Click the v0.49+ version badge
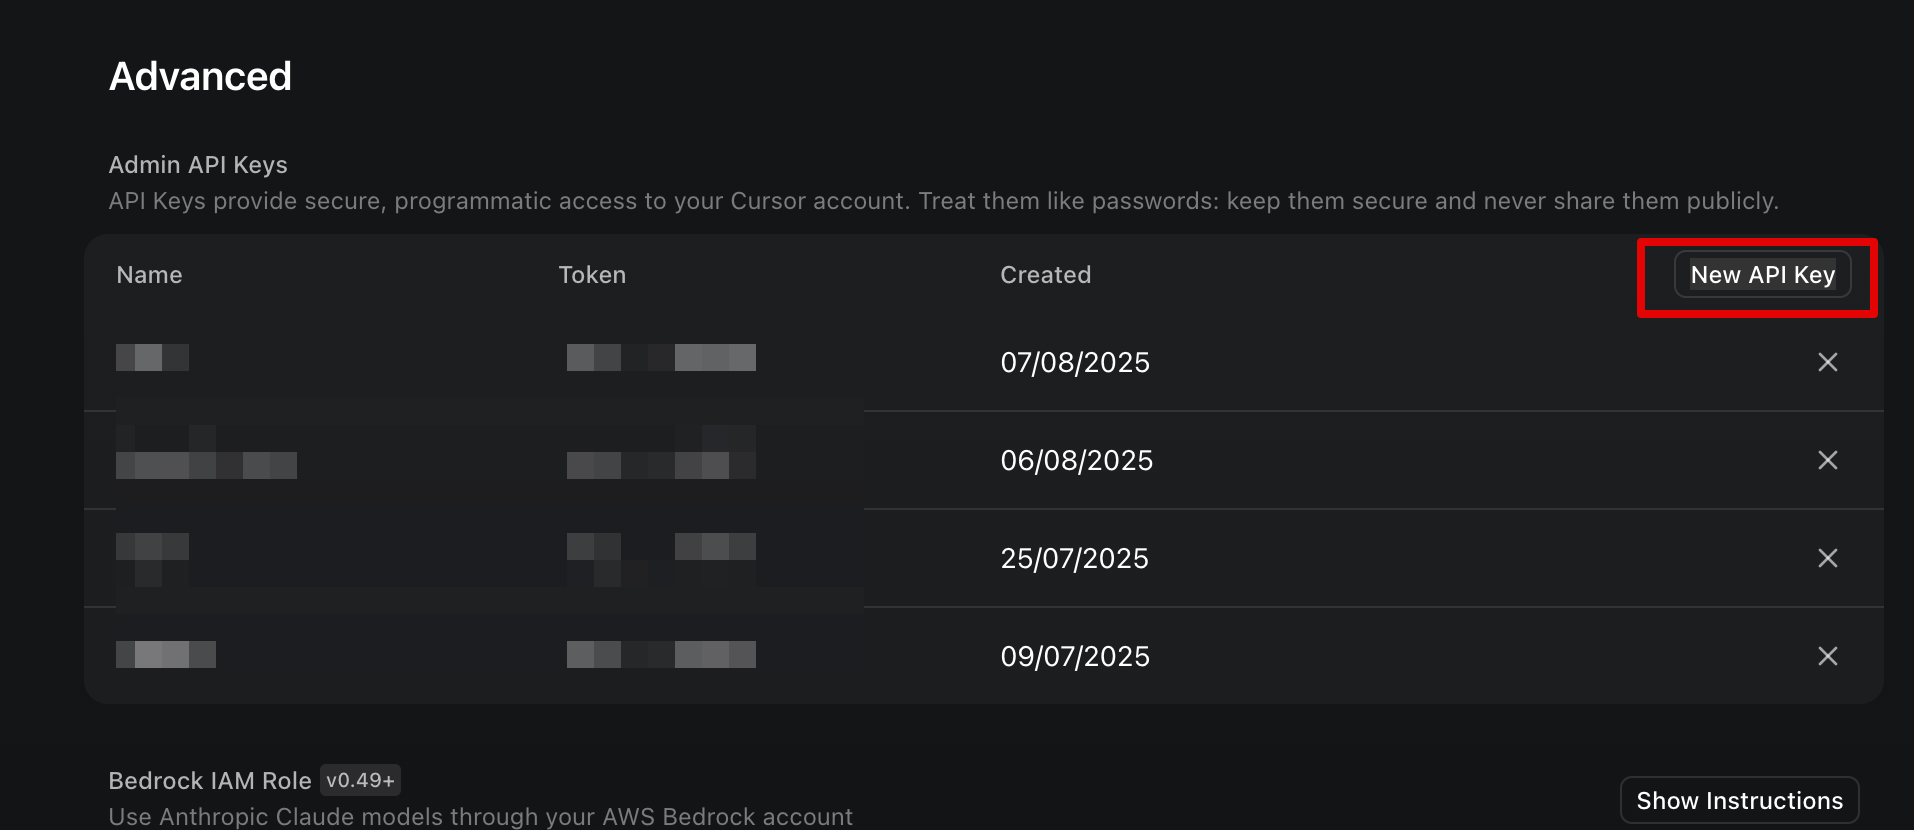This screenshot has width=1914, height=830. click(x=360, y=780)
